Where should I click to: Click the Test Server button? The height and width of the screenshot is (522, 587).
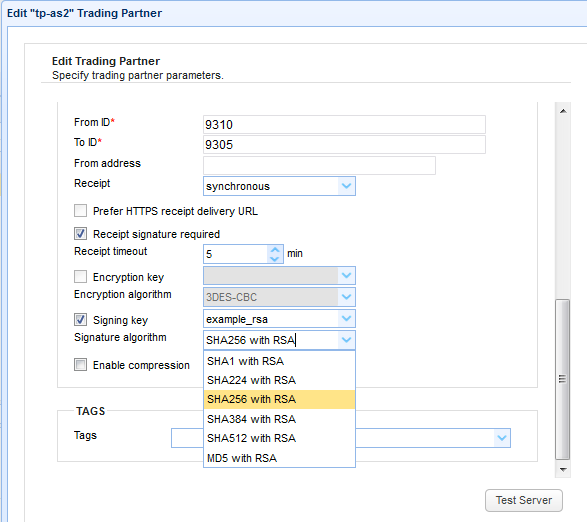coord(523,500)
